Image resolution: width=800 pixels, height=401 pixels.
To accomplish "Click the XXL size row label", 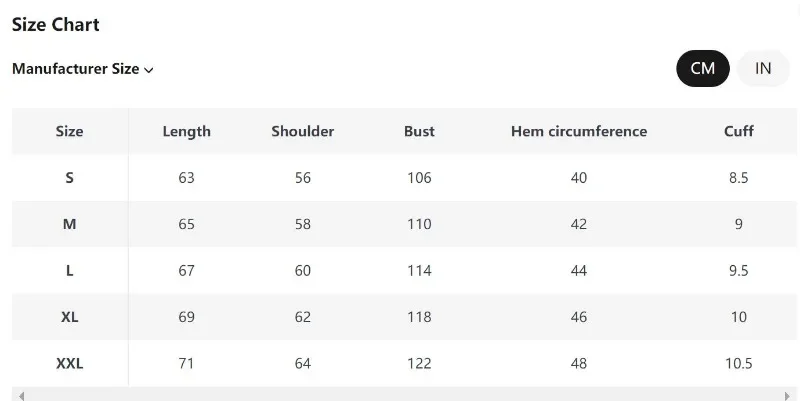I will point(70,363).
